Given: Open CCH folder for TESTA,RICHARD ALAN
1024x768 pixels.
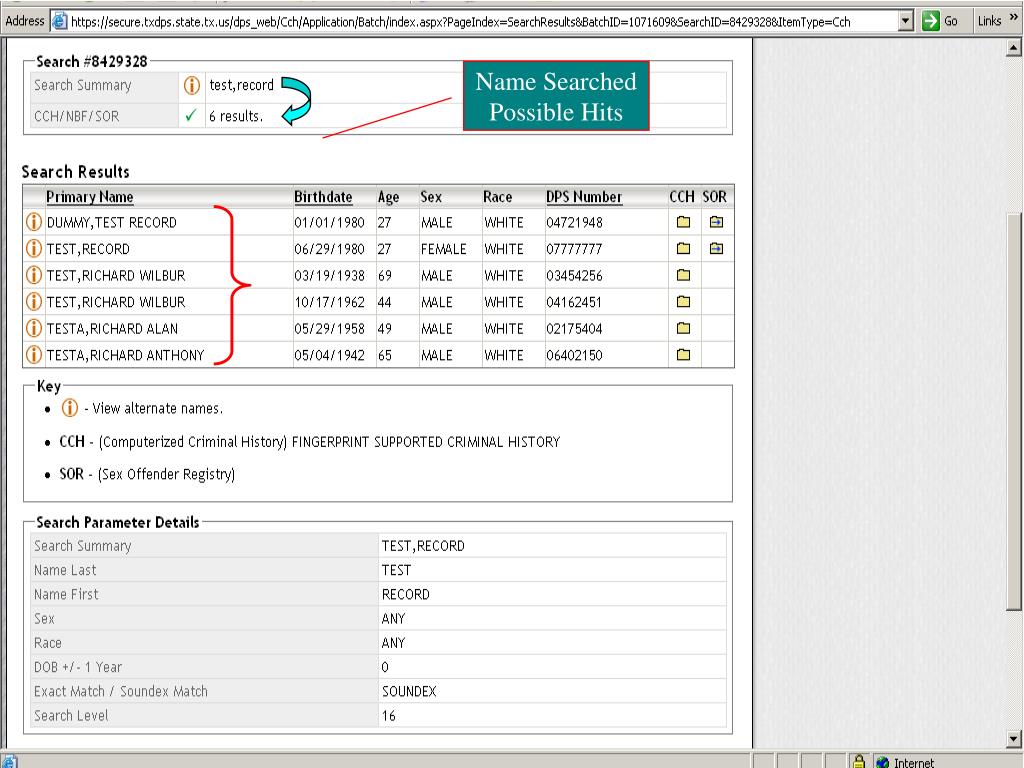Looking at the screenshot, I should 683,328.
